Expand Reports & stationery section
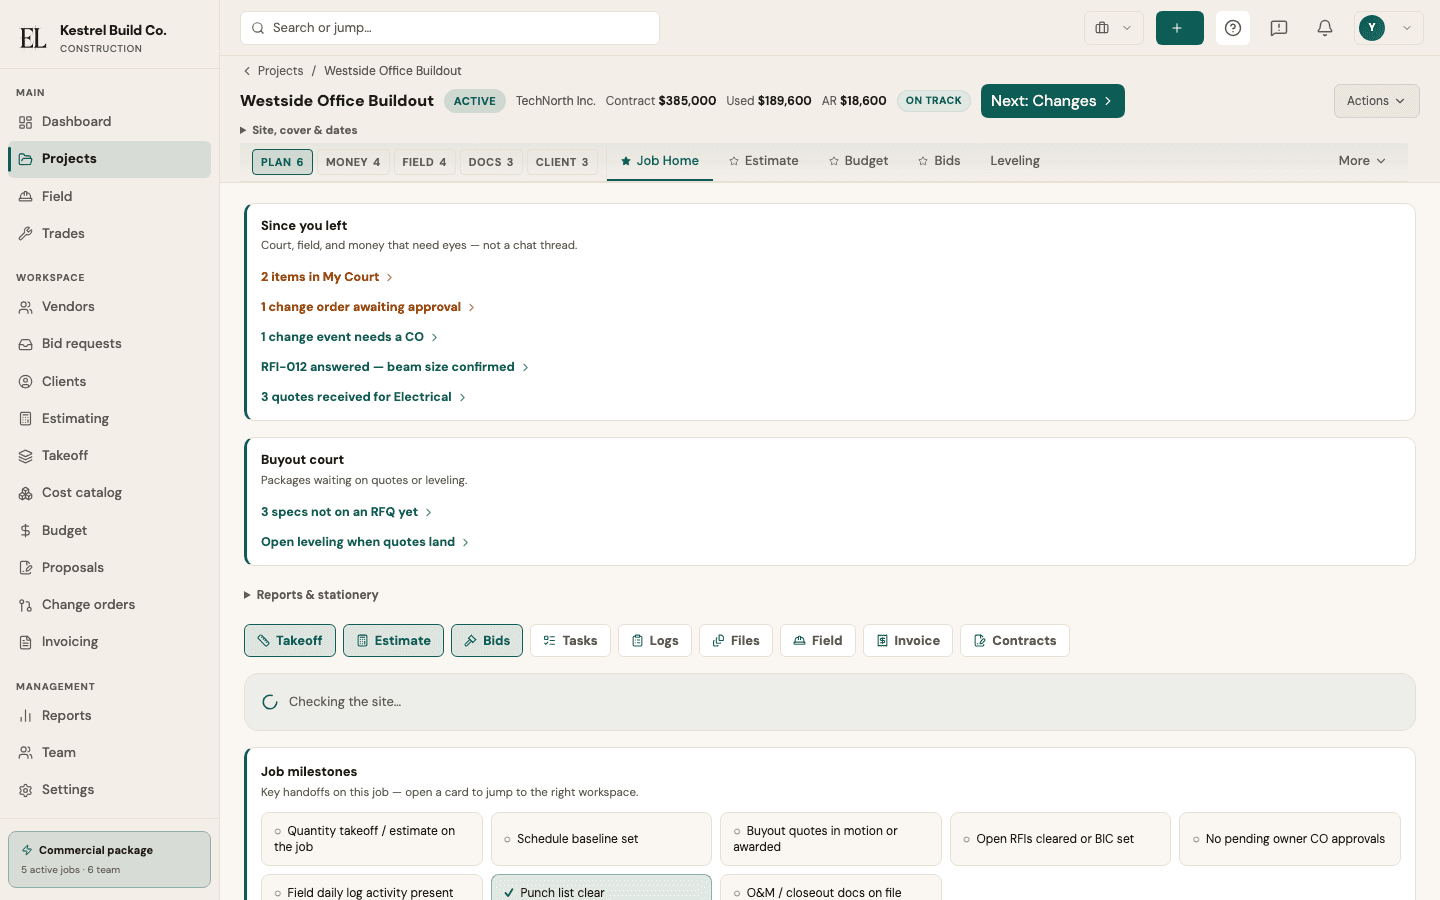The image size is (1440, 900). (x=311, y=595)
